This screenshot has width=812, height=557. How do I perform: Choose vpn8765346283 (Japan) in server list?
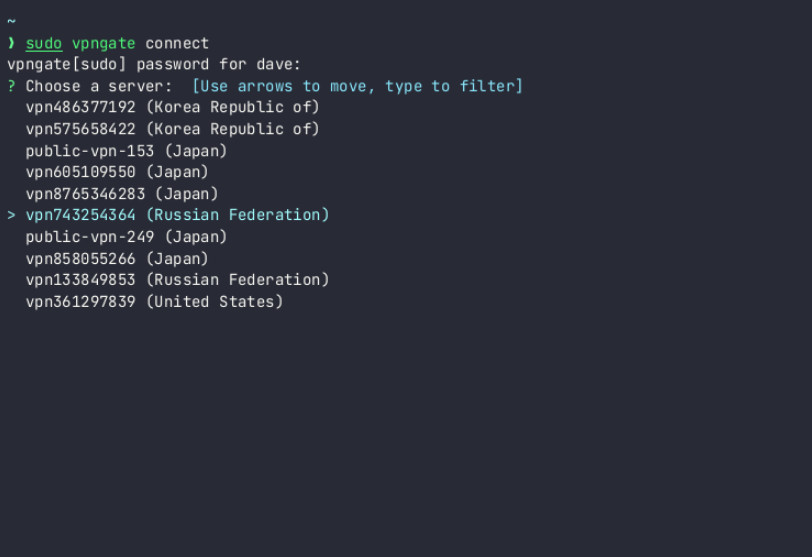[122, 194]
